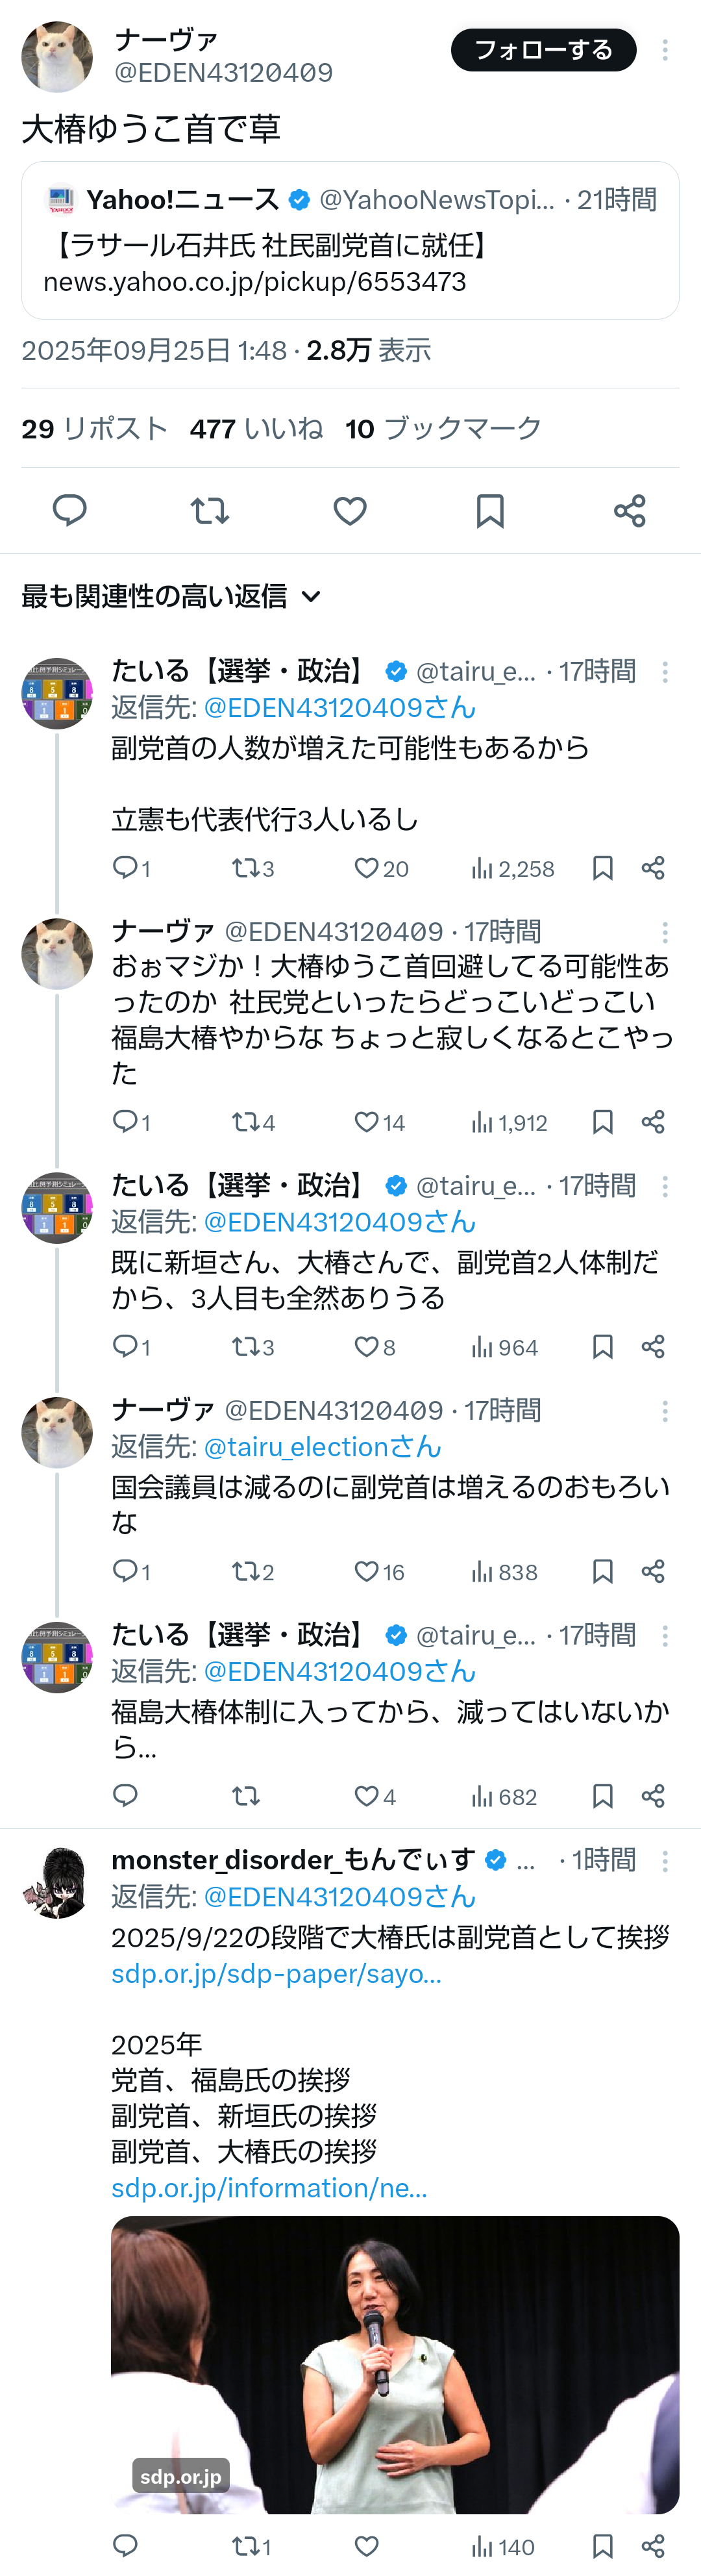Bookmark the main post
This screenshot has width=701, height=2576.
pyautogui.click(x=489, y=510)
